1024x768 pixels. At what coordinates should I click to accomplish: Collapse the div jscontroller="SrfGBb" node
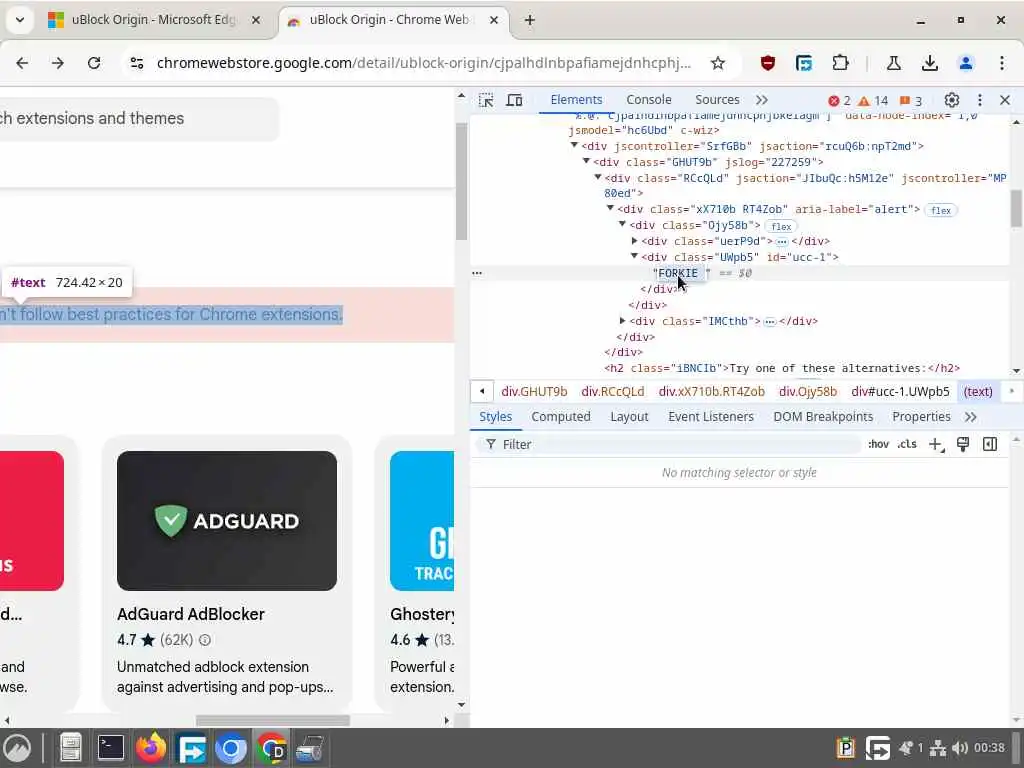[574, 146]
